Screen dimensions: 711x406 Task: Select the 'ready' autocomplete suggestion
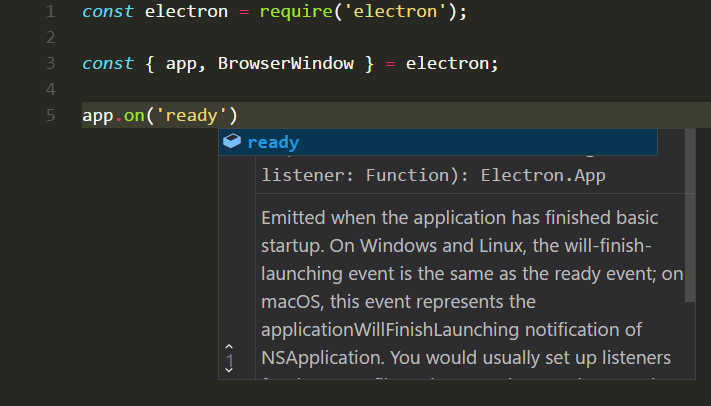(438, 142)
